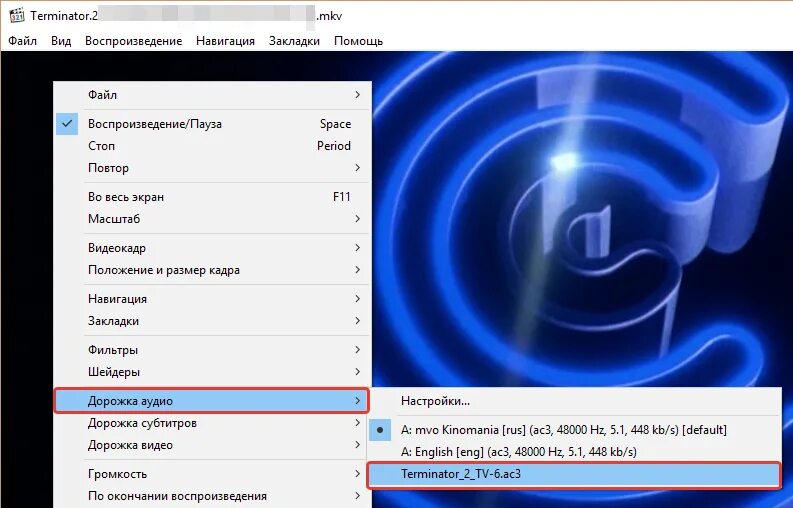This screenshot has width=793, height=508.
Task: Select mvo Kinomania [rus] audio track
Action: click(575, 430)
